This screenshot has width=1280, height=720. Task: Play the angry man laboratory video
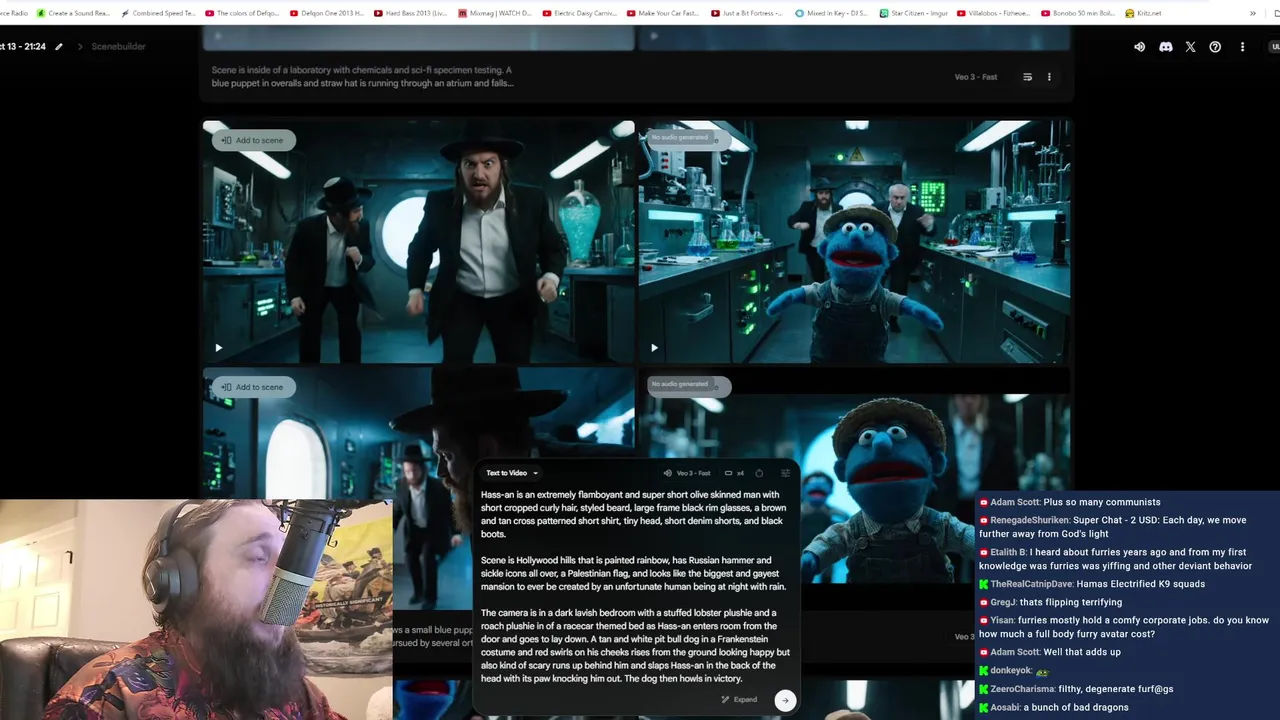click(218, 348)
